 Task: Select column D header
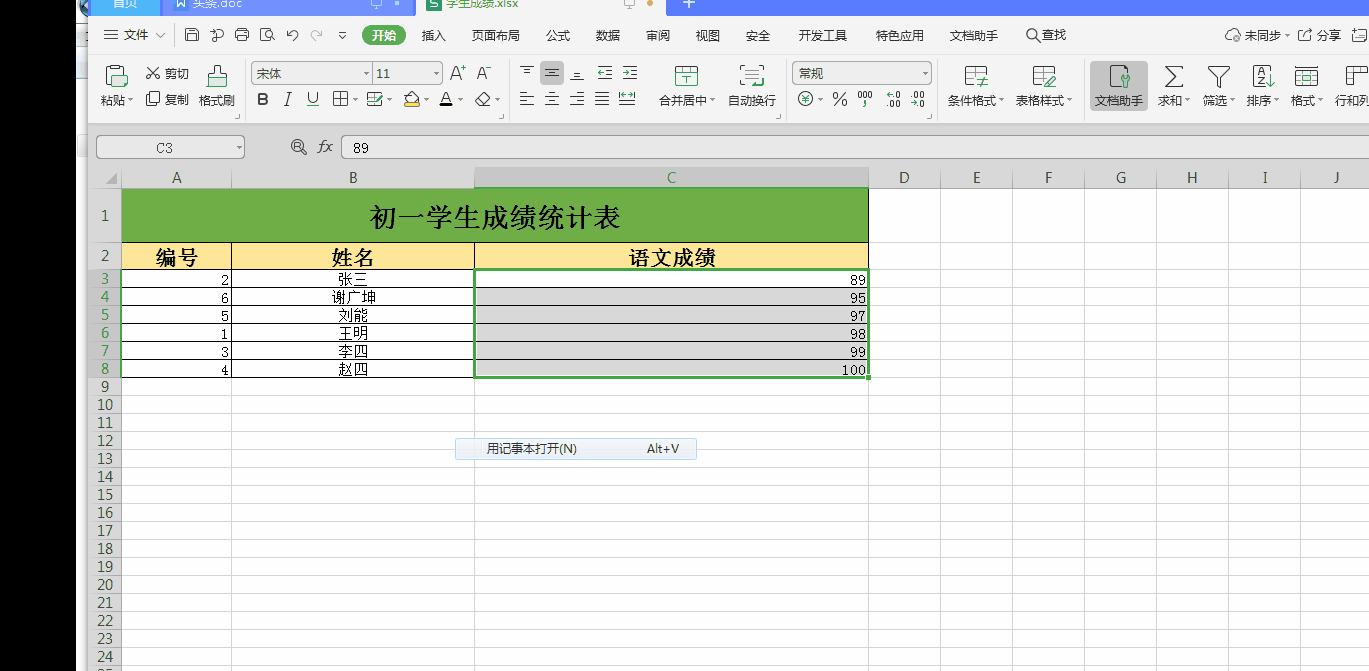pyautogui.click(x=904, y=178)
